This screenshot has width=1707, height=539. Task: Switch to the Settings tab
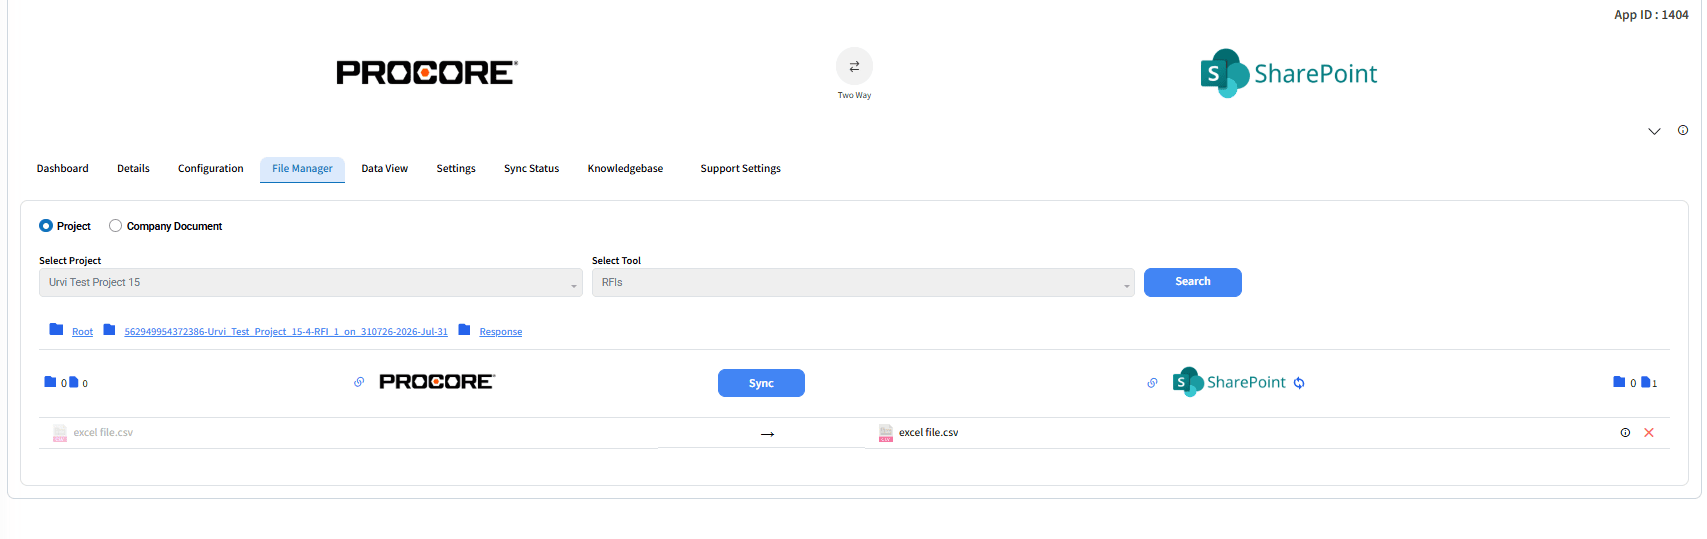(456, 169)
